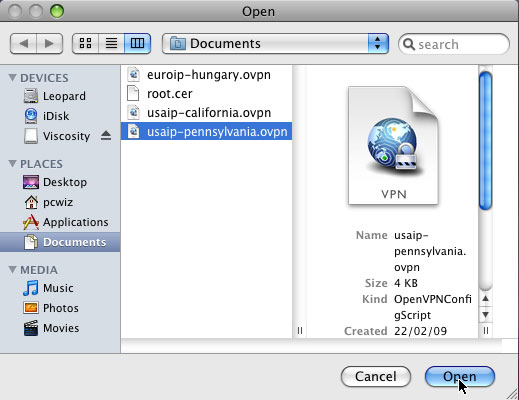519x400 pixels.
Task: Collapse the MEDIA sidebar section
Action: tap(13, 270)
